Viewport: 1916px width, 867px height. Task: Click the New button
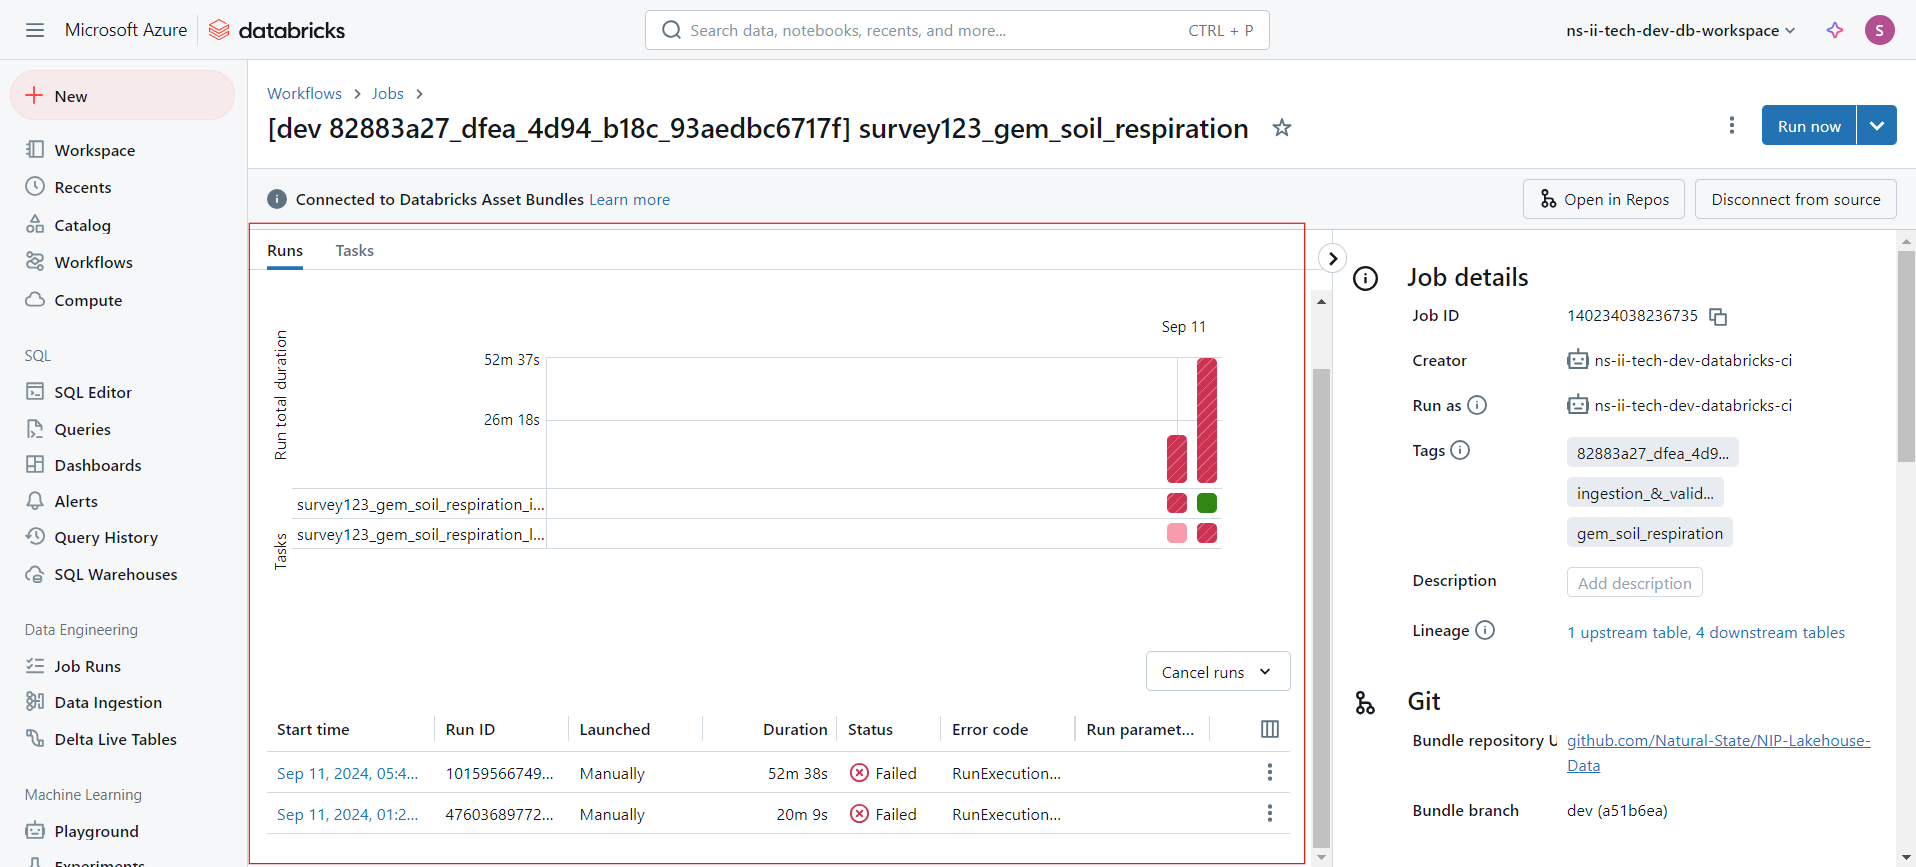[x=122, y=95]
